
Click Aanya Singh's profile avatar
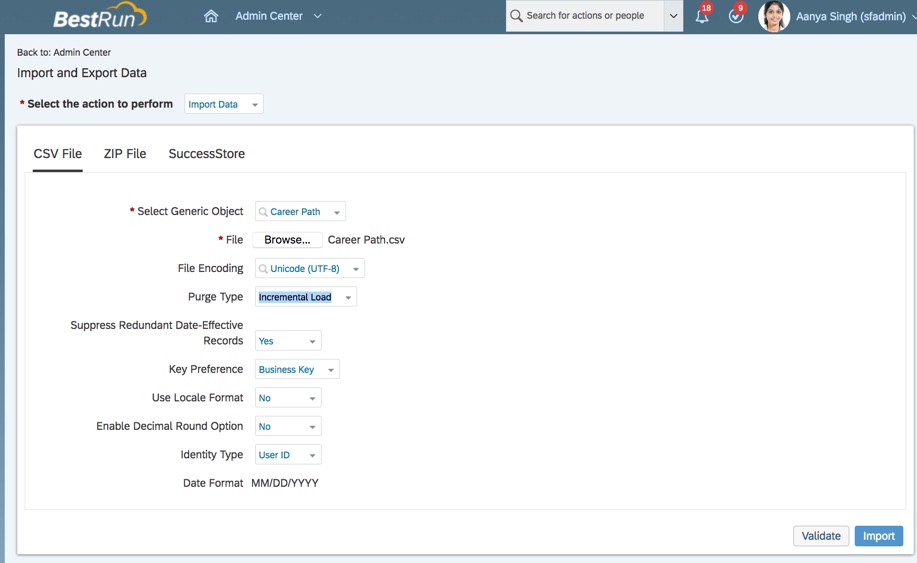point(774,16)
